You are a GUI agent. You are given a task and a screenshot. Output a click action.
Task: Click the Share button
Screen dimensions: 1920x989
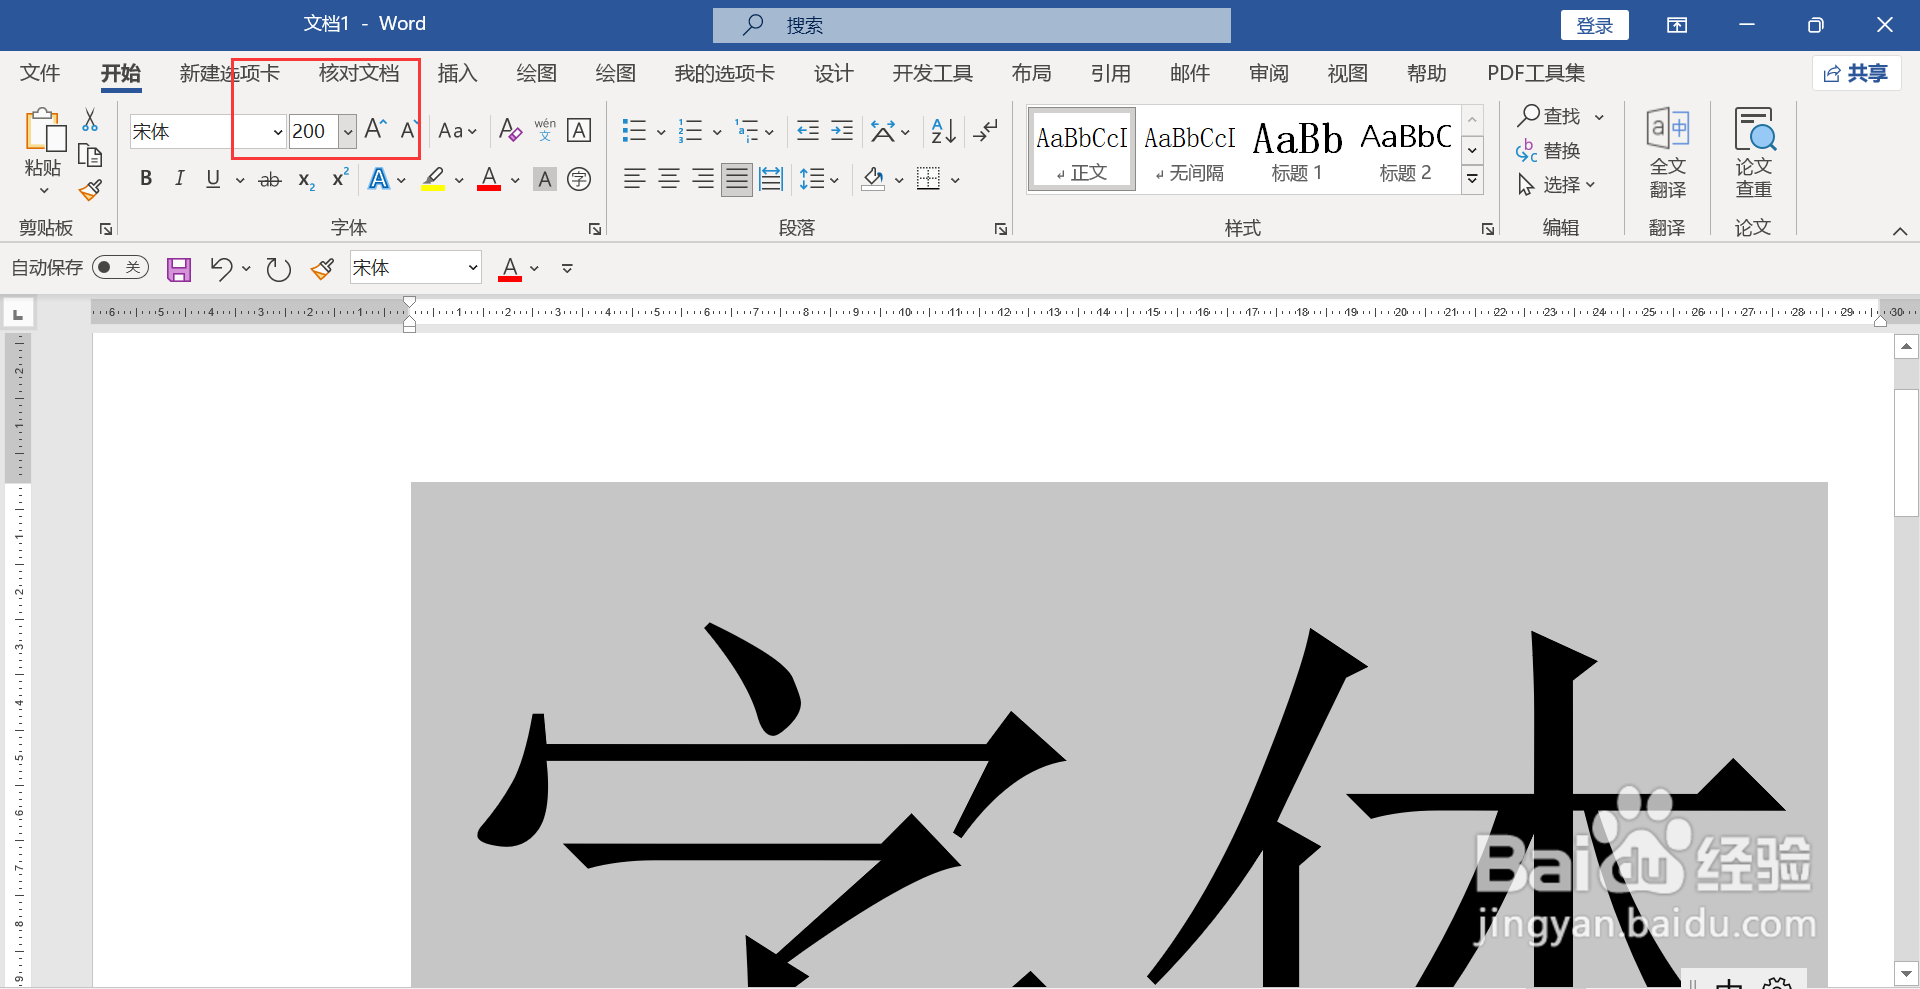[1856, 73]
